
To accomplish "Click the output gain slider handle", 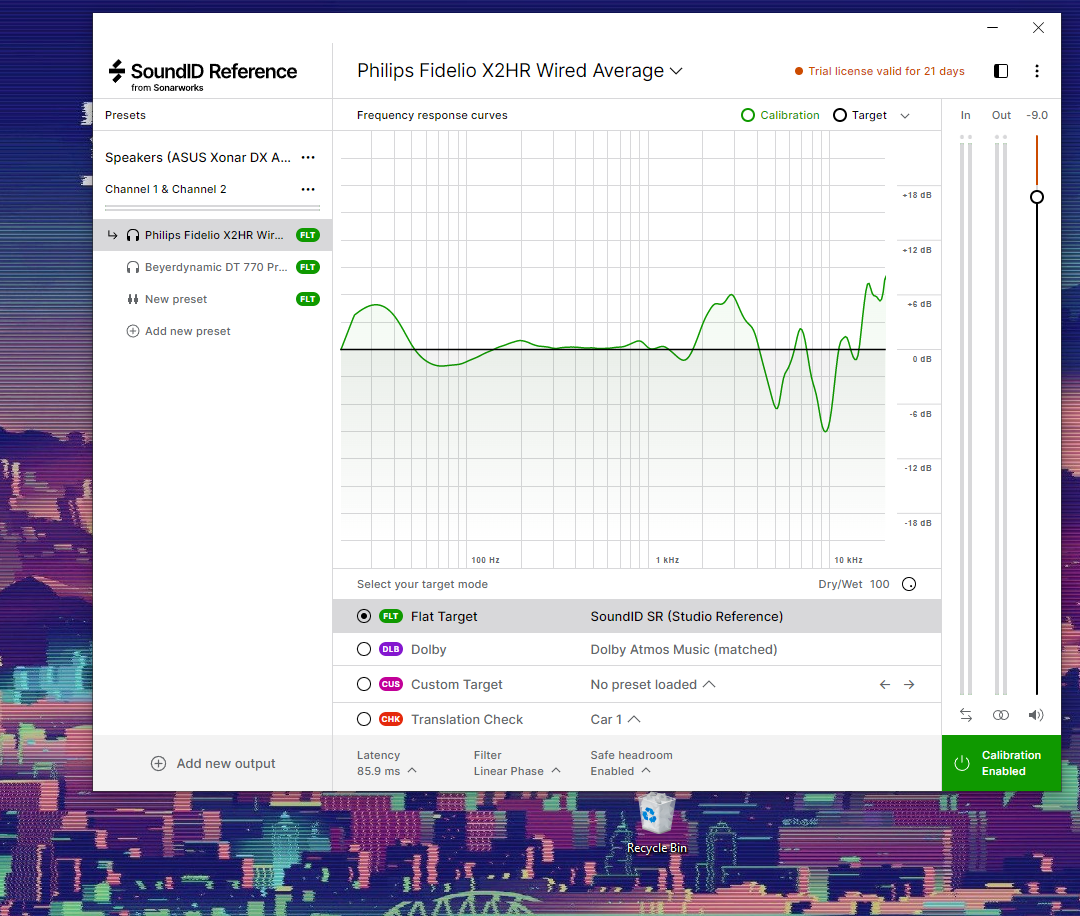I will pyautogui.click(x=1037, y=197).
